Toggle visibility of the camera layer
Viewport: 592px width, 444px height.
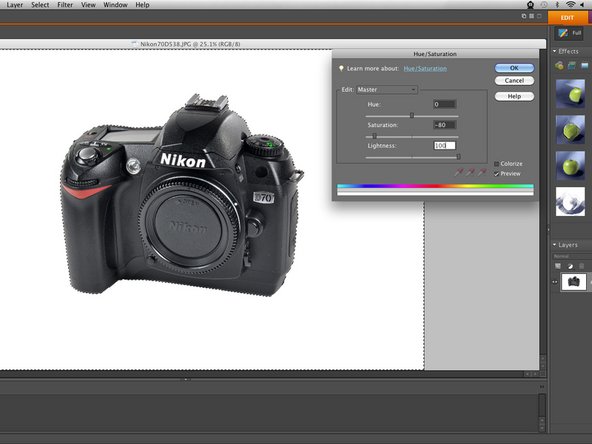click(x=555, y=282)
